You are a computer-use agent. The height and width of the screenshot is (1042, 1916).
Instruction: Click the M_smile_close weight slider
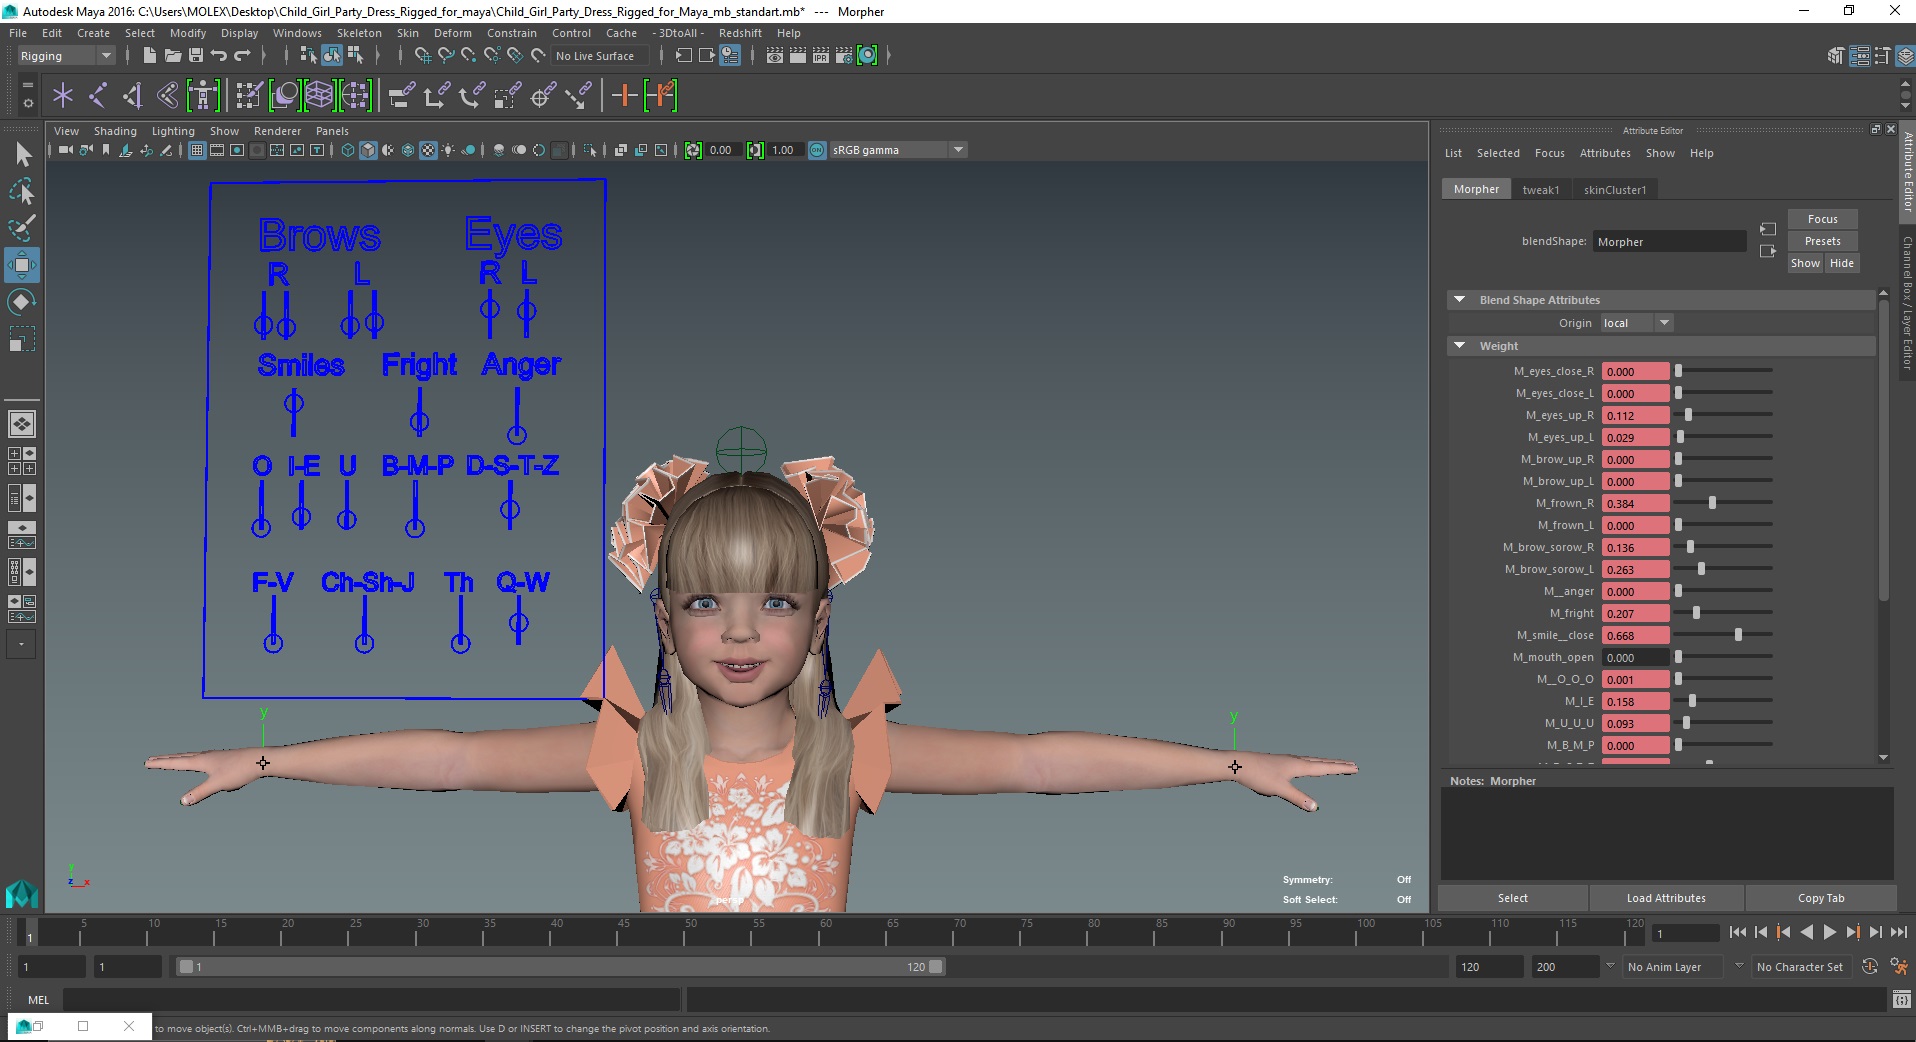(x=1724, y=635)
